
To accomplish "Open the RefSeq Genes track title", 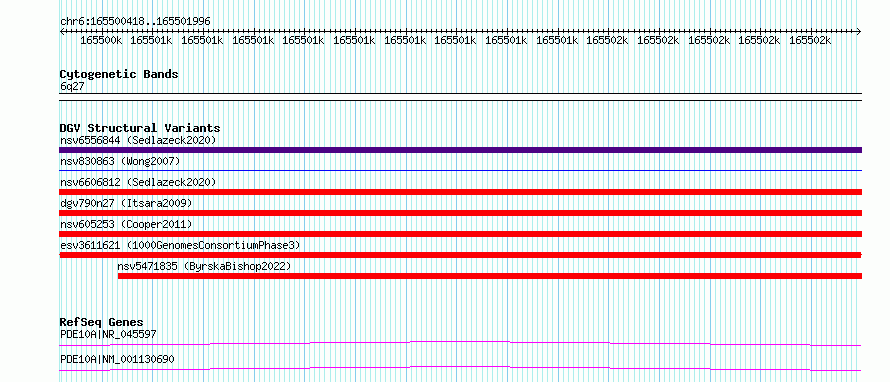I will 101,322.
